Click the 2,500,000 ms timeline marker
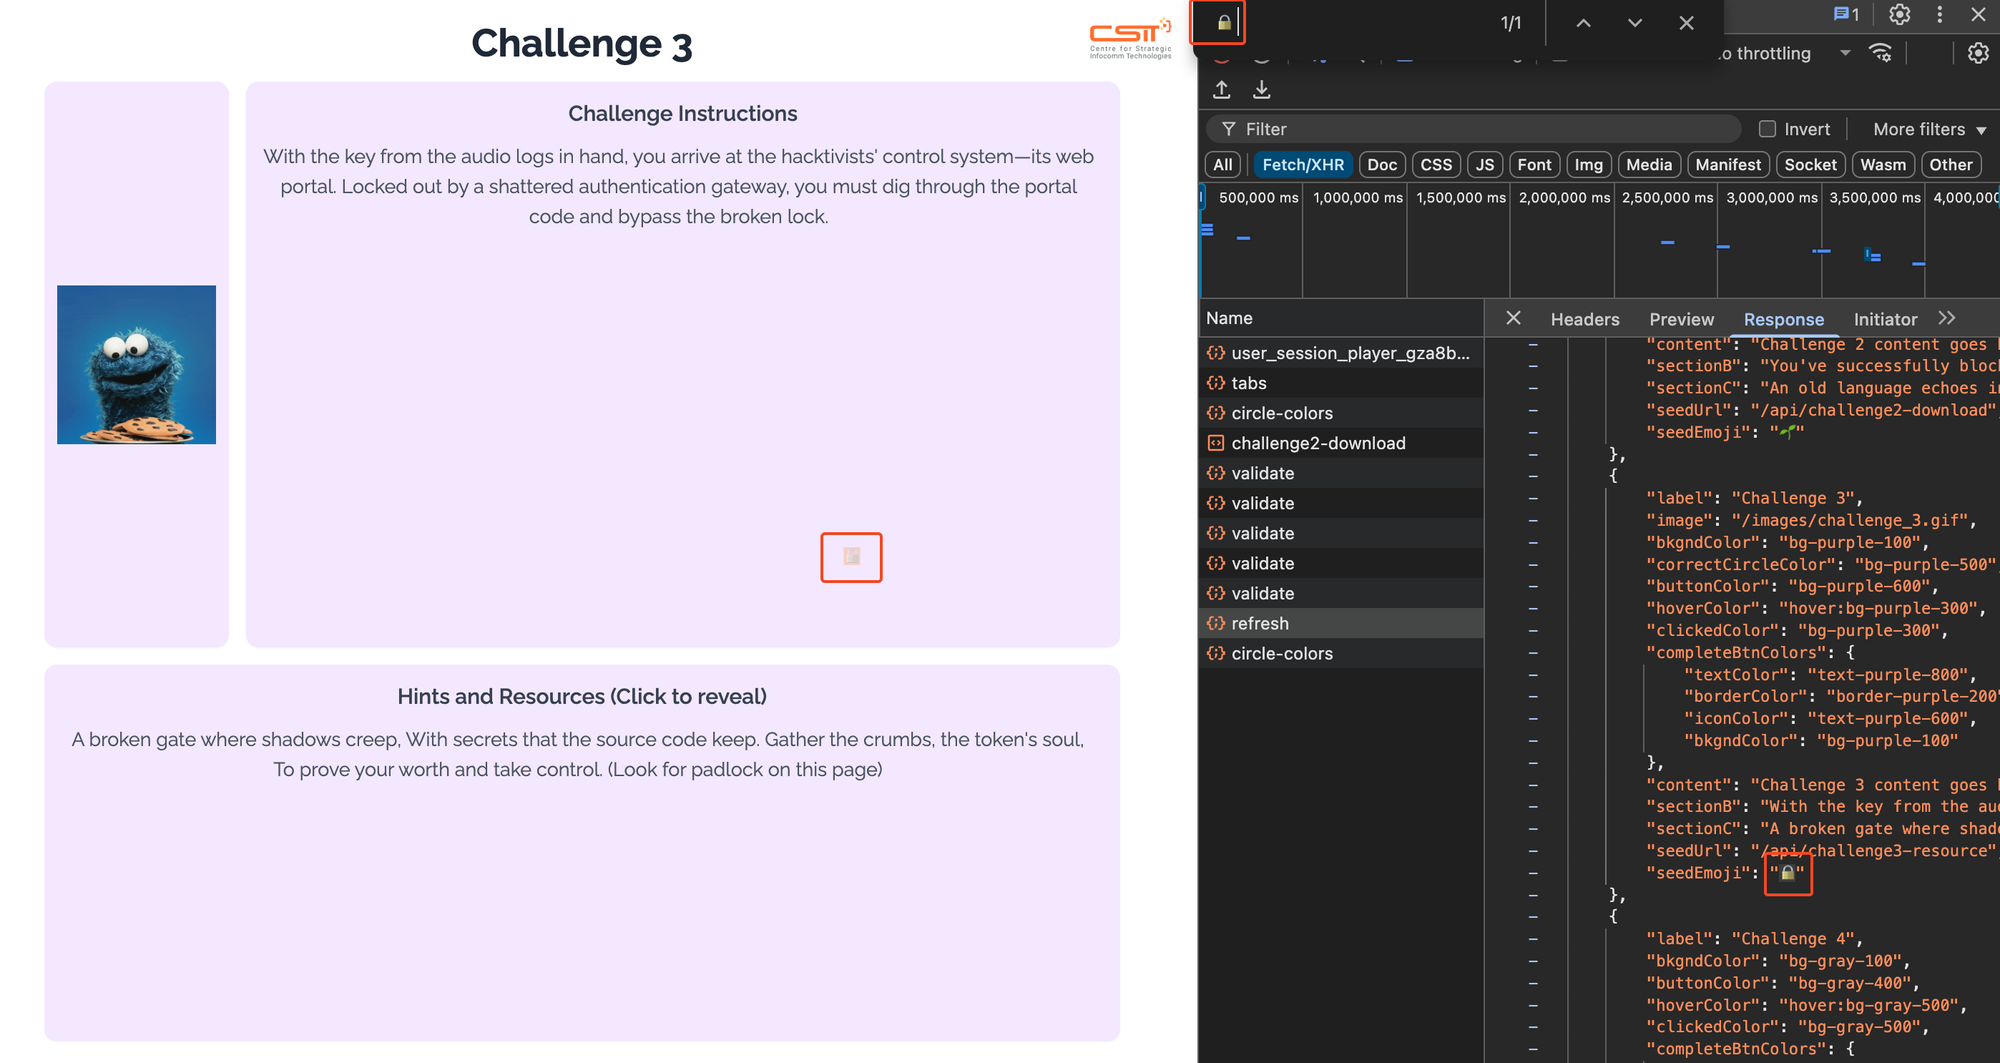Screen dimensions: 2000x1063 (1667, 198)
